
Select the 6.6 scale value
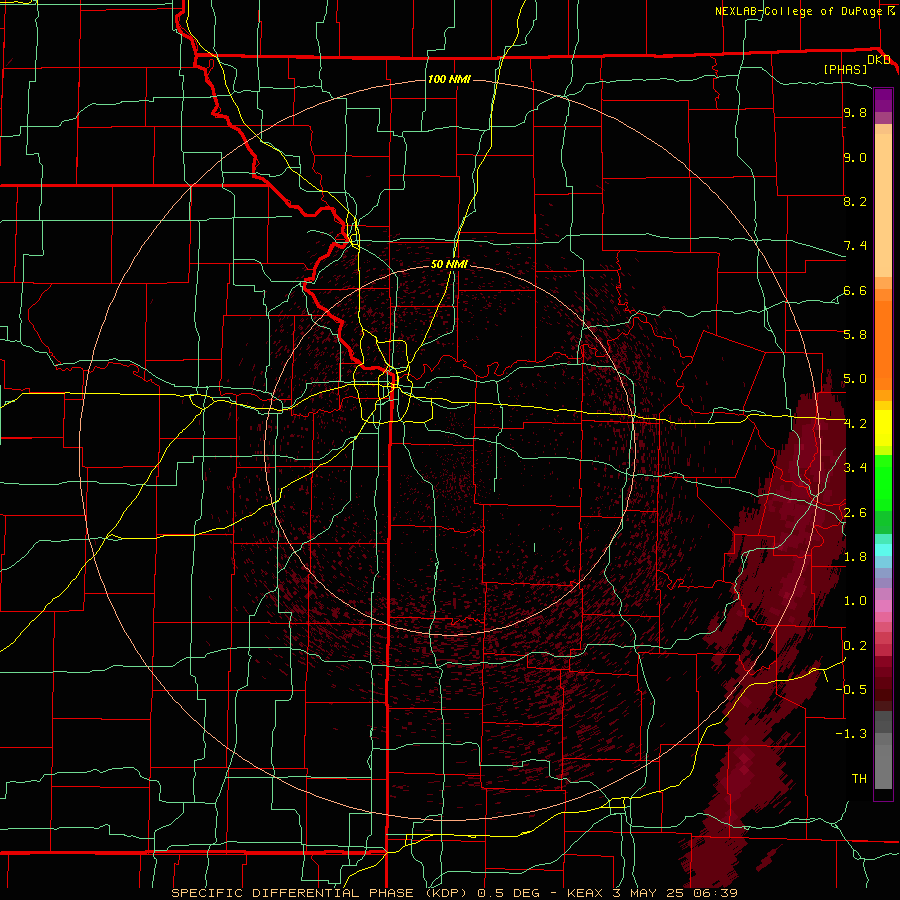(855, 290)
